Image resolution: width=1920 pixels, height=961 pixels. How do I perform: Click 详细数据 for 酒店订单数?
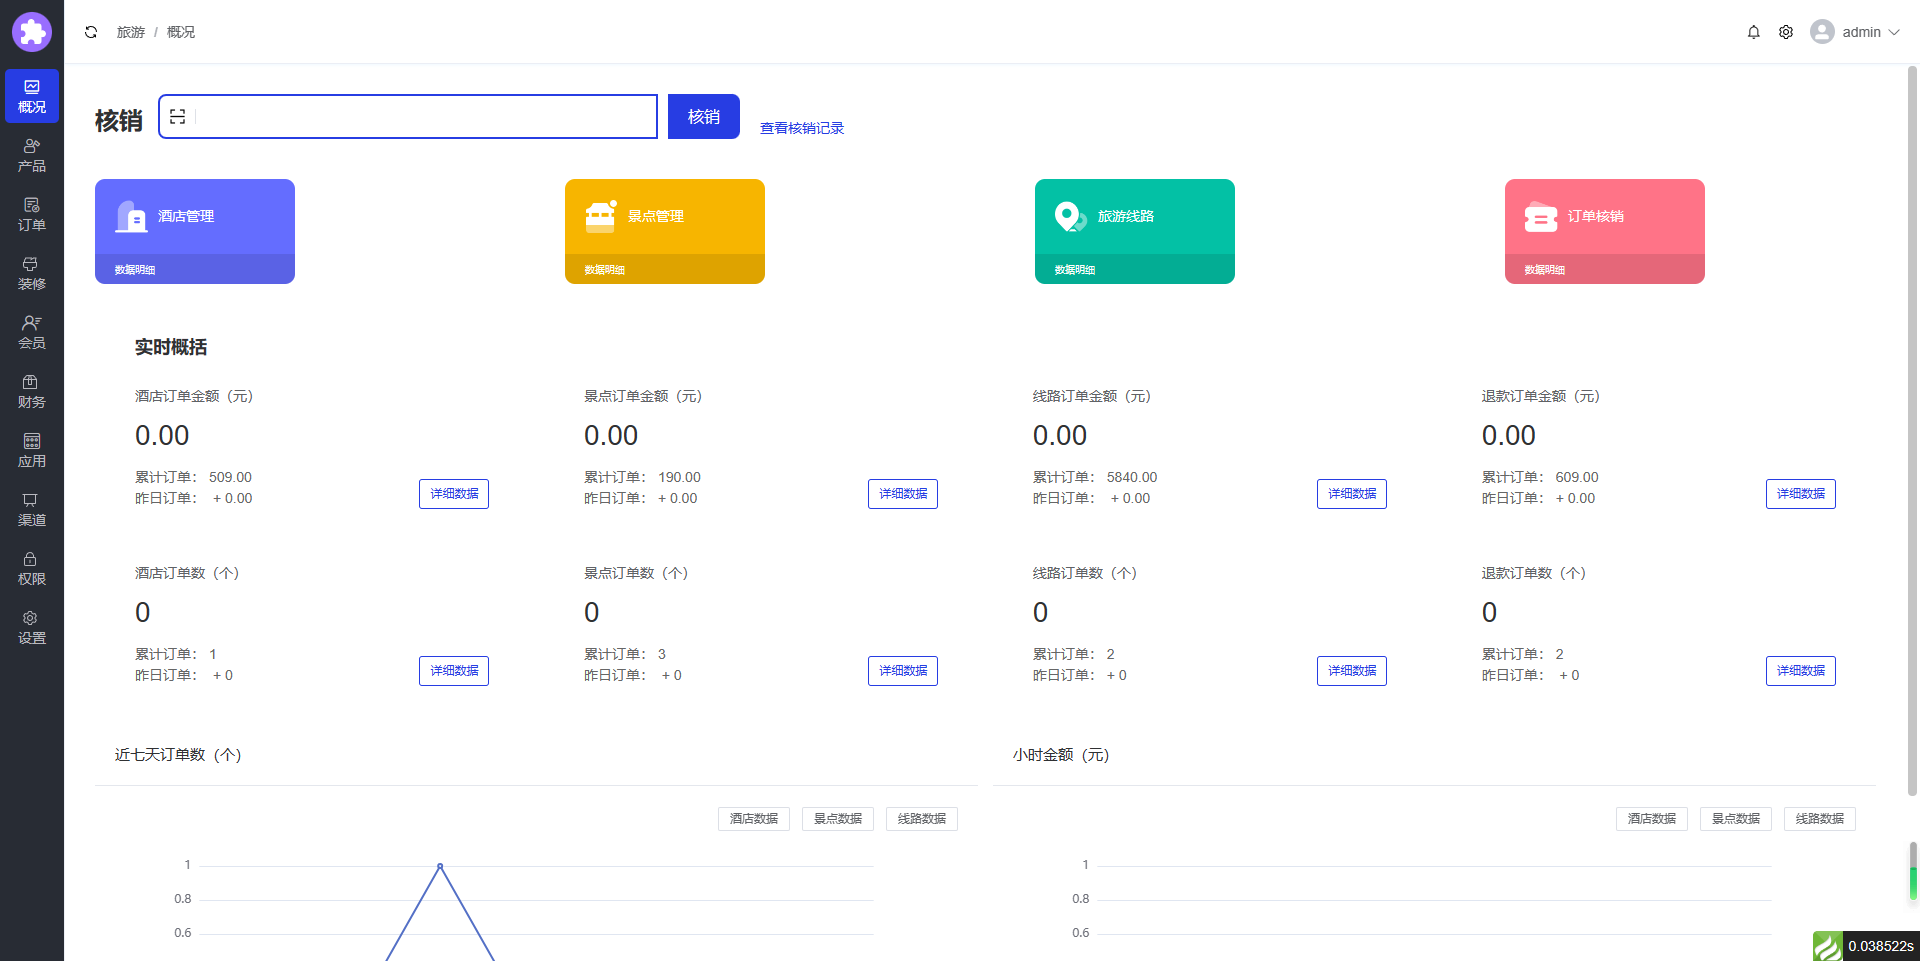[x=454, y=671]
